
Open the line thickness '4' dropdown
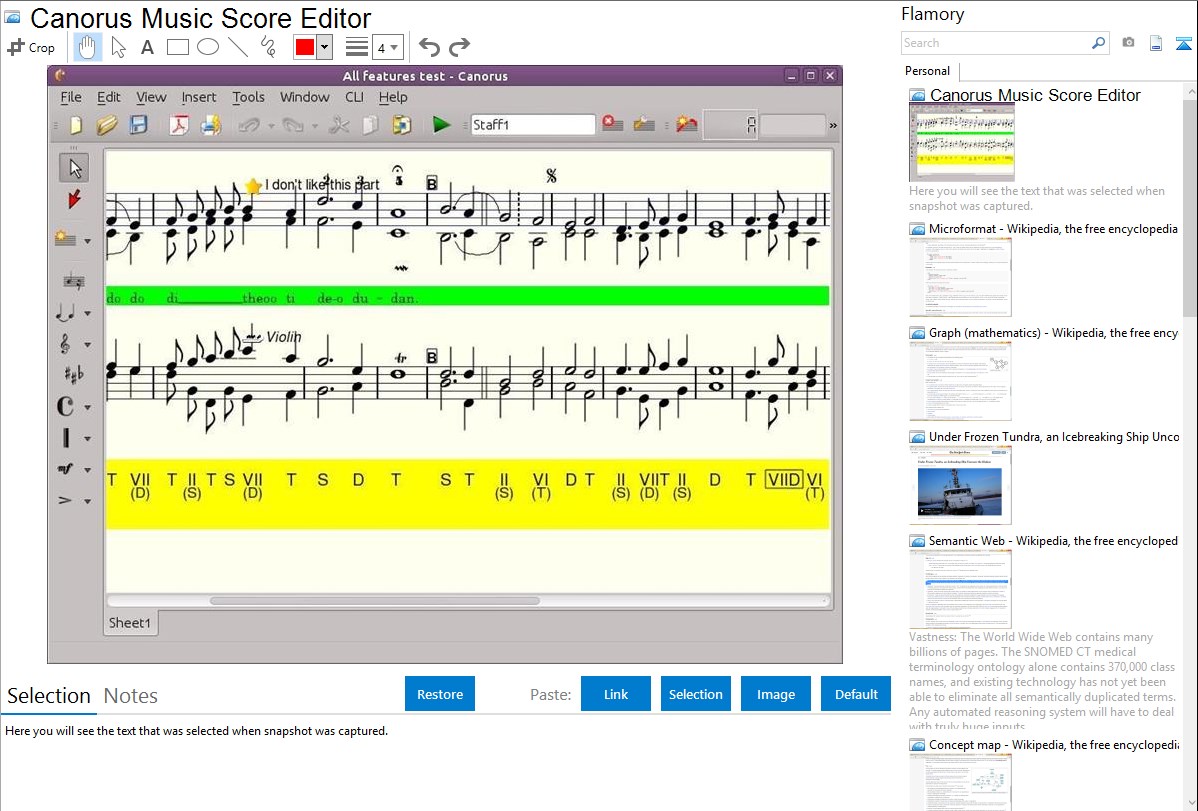point(388,47)
